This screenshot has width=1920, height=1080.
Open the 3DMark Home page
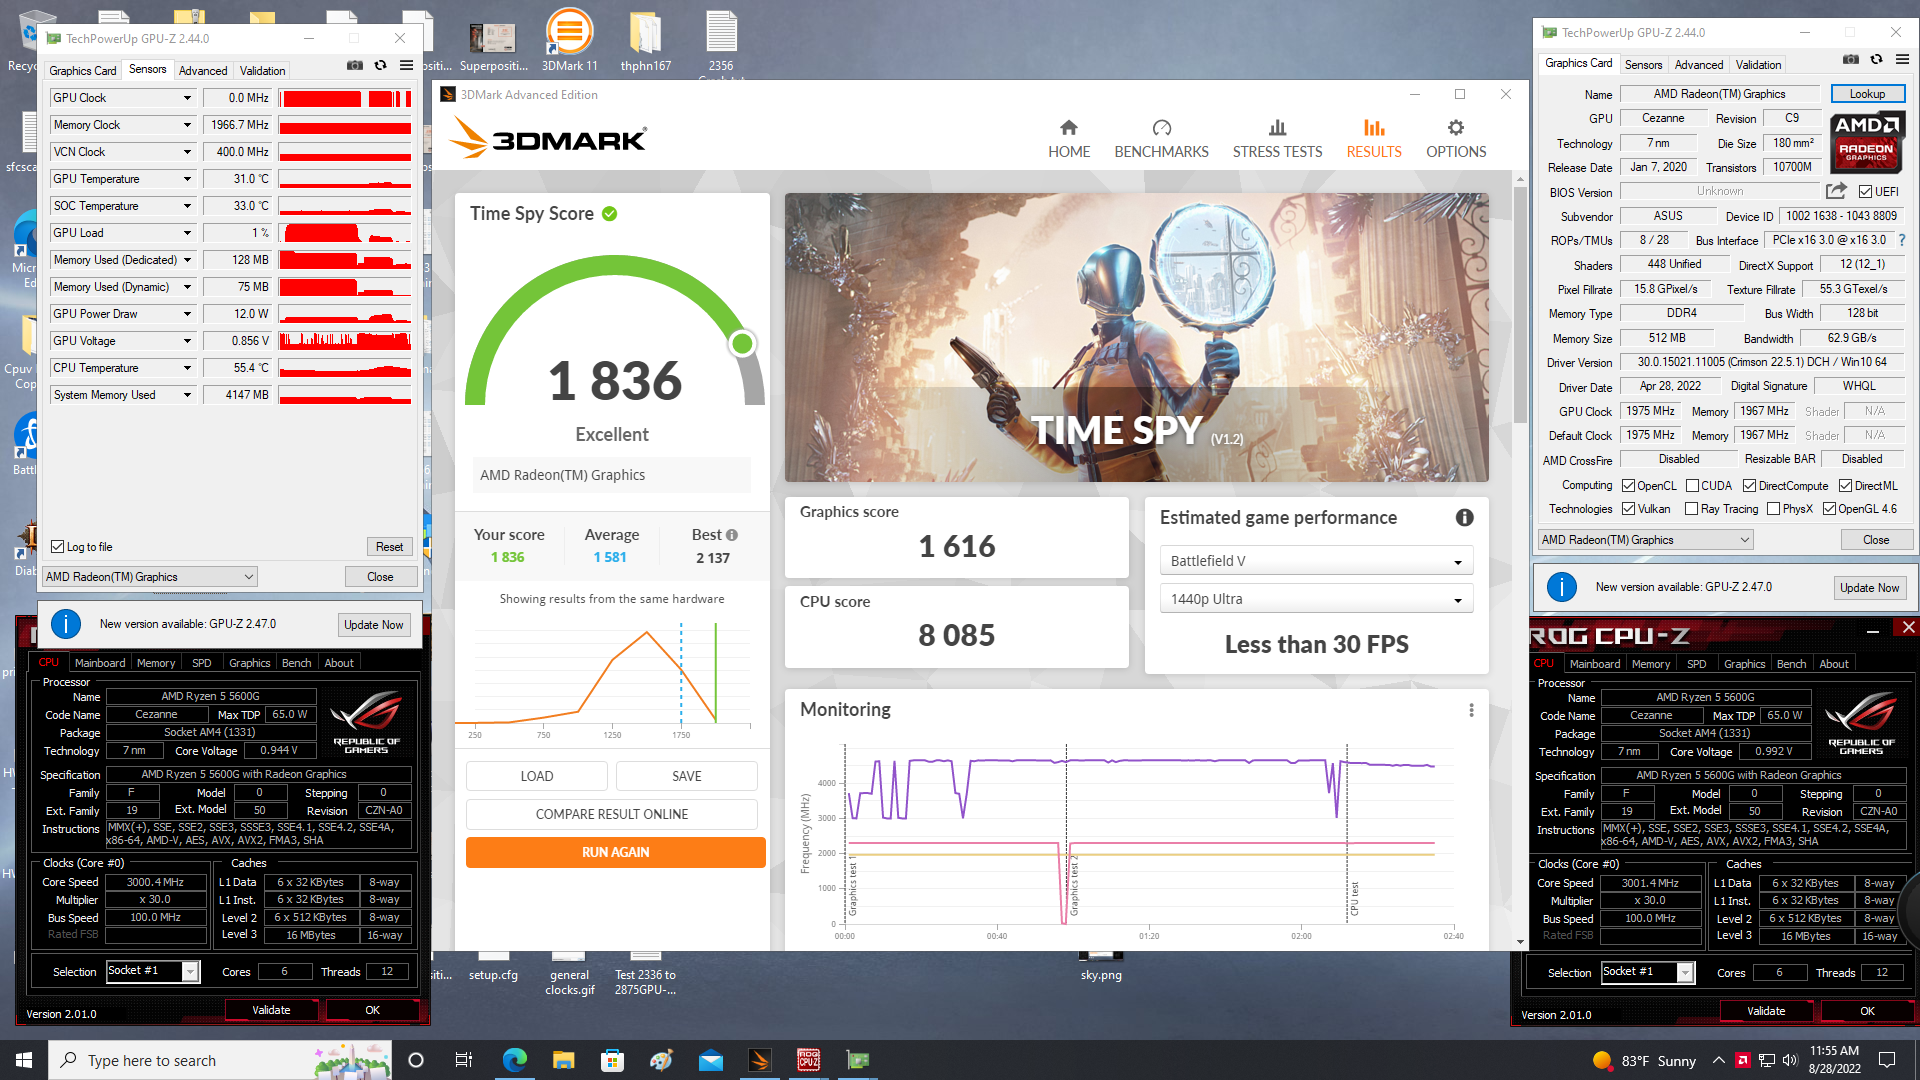pos(1068,139)
